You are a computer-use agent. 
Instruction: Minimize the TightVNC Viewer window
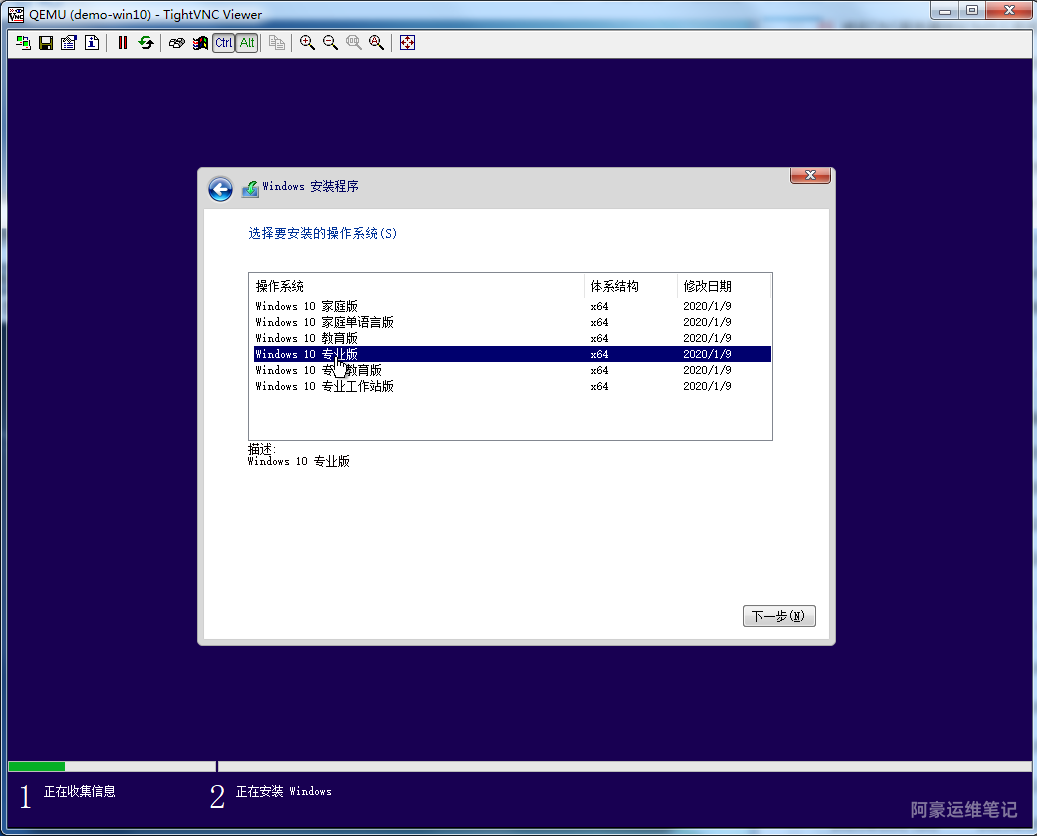click(944, 11)
